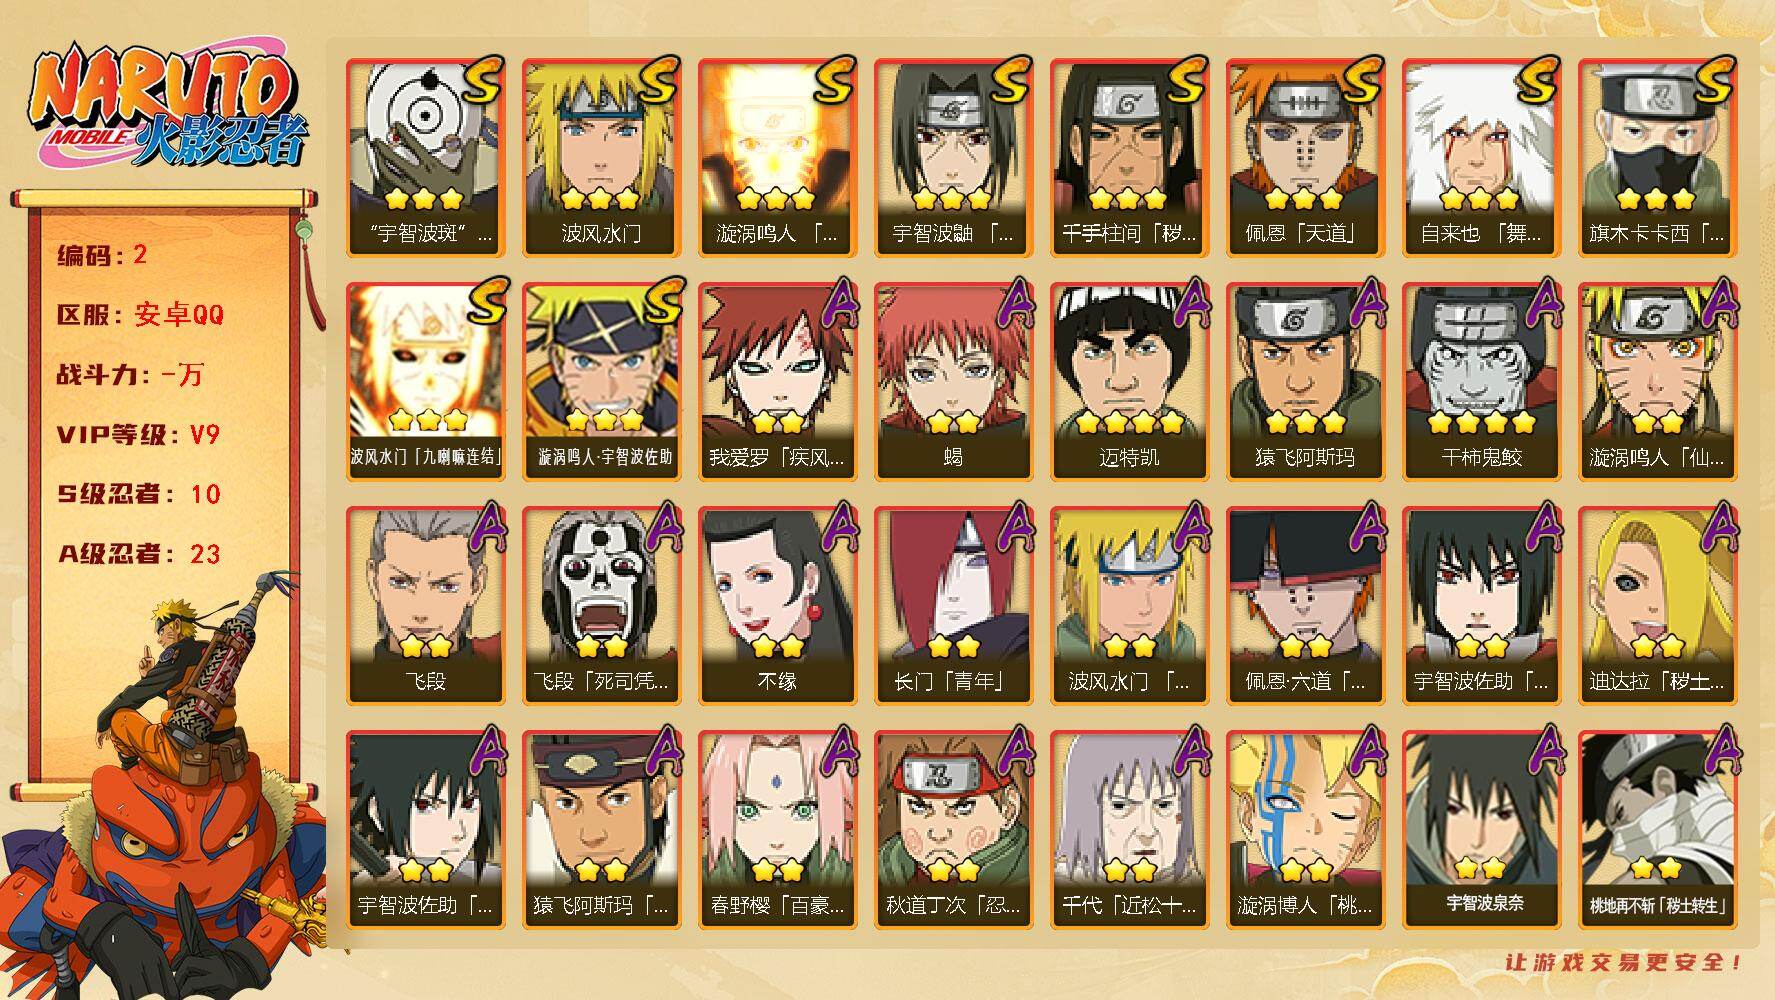Select the VIP等级 V9 text on the scroll
Screen dimensions: 1775x1000
point(138,435)
